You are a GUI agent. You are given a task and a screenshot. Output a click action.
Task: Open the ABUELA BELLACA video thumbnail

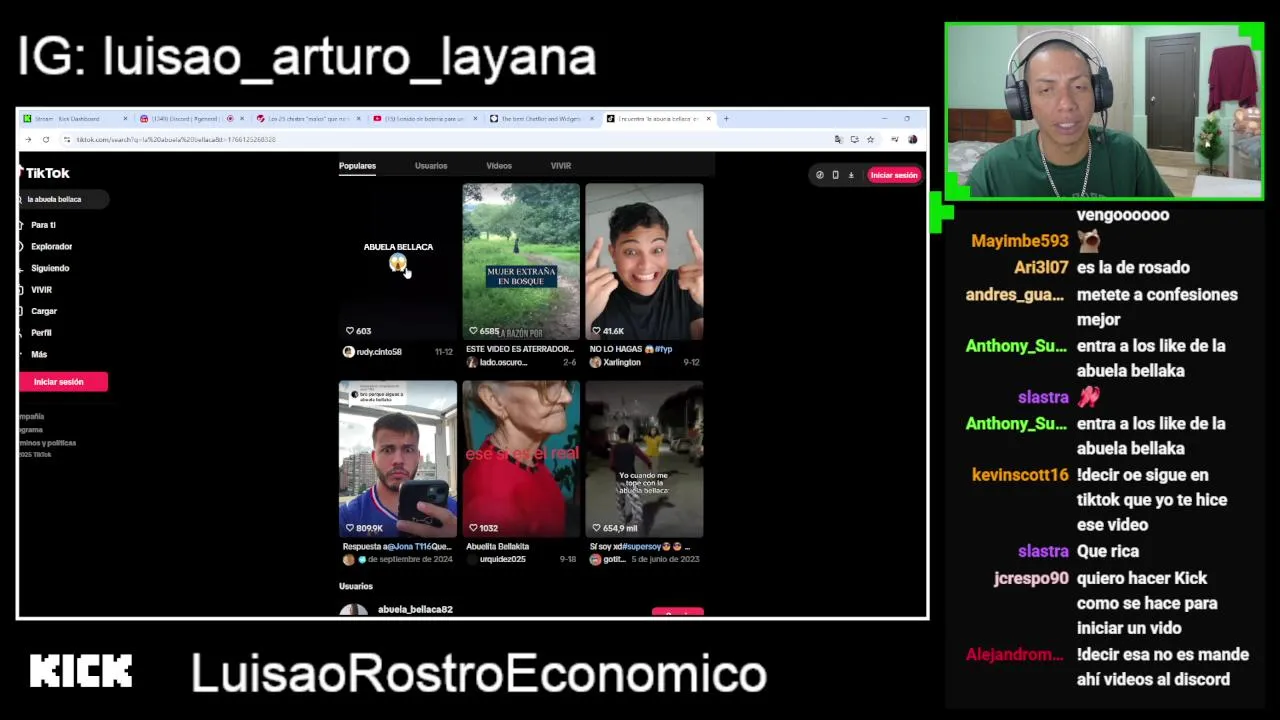coord(398,261)
